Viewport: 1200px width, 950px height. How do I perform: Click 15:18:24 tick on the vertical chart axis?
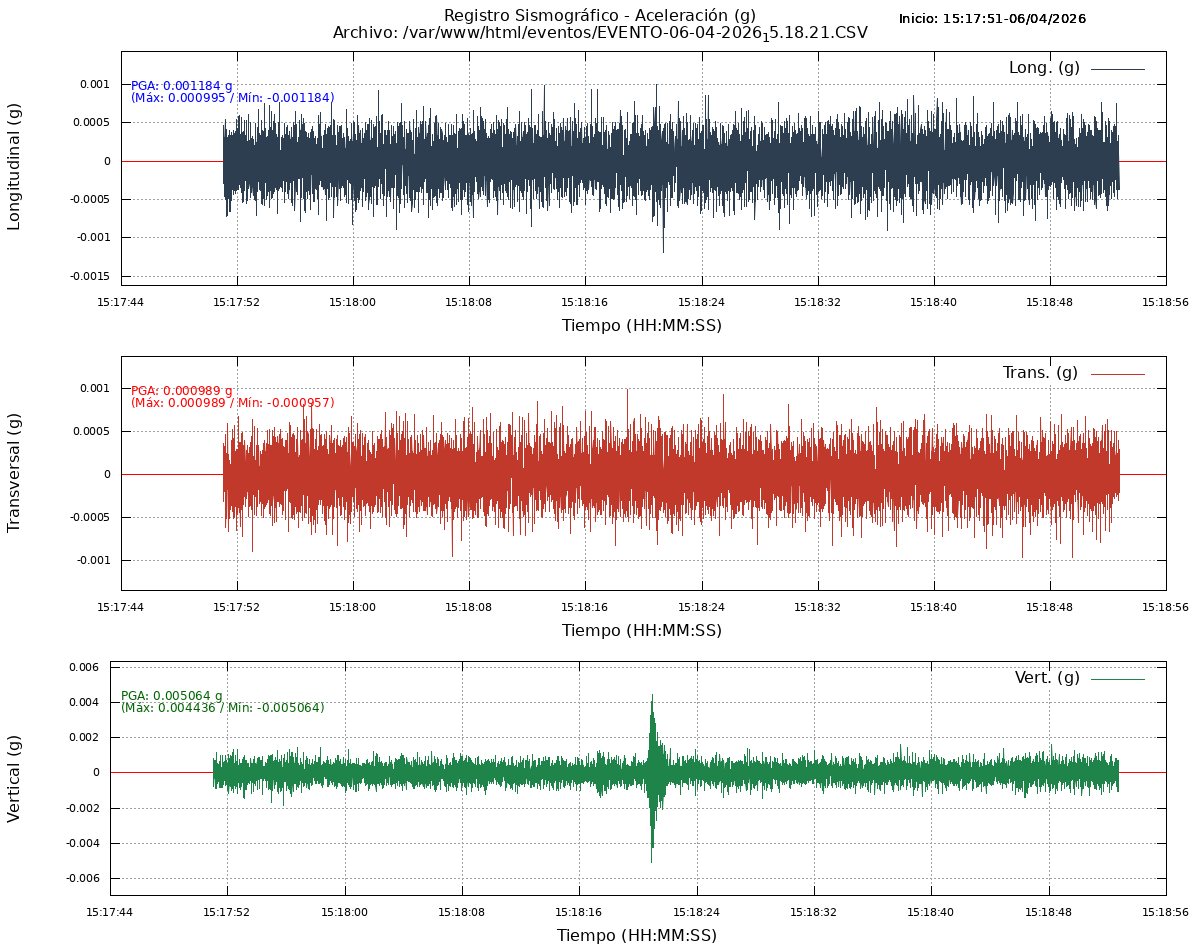[696, 912]
